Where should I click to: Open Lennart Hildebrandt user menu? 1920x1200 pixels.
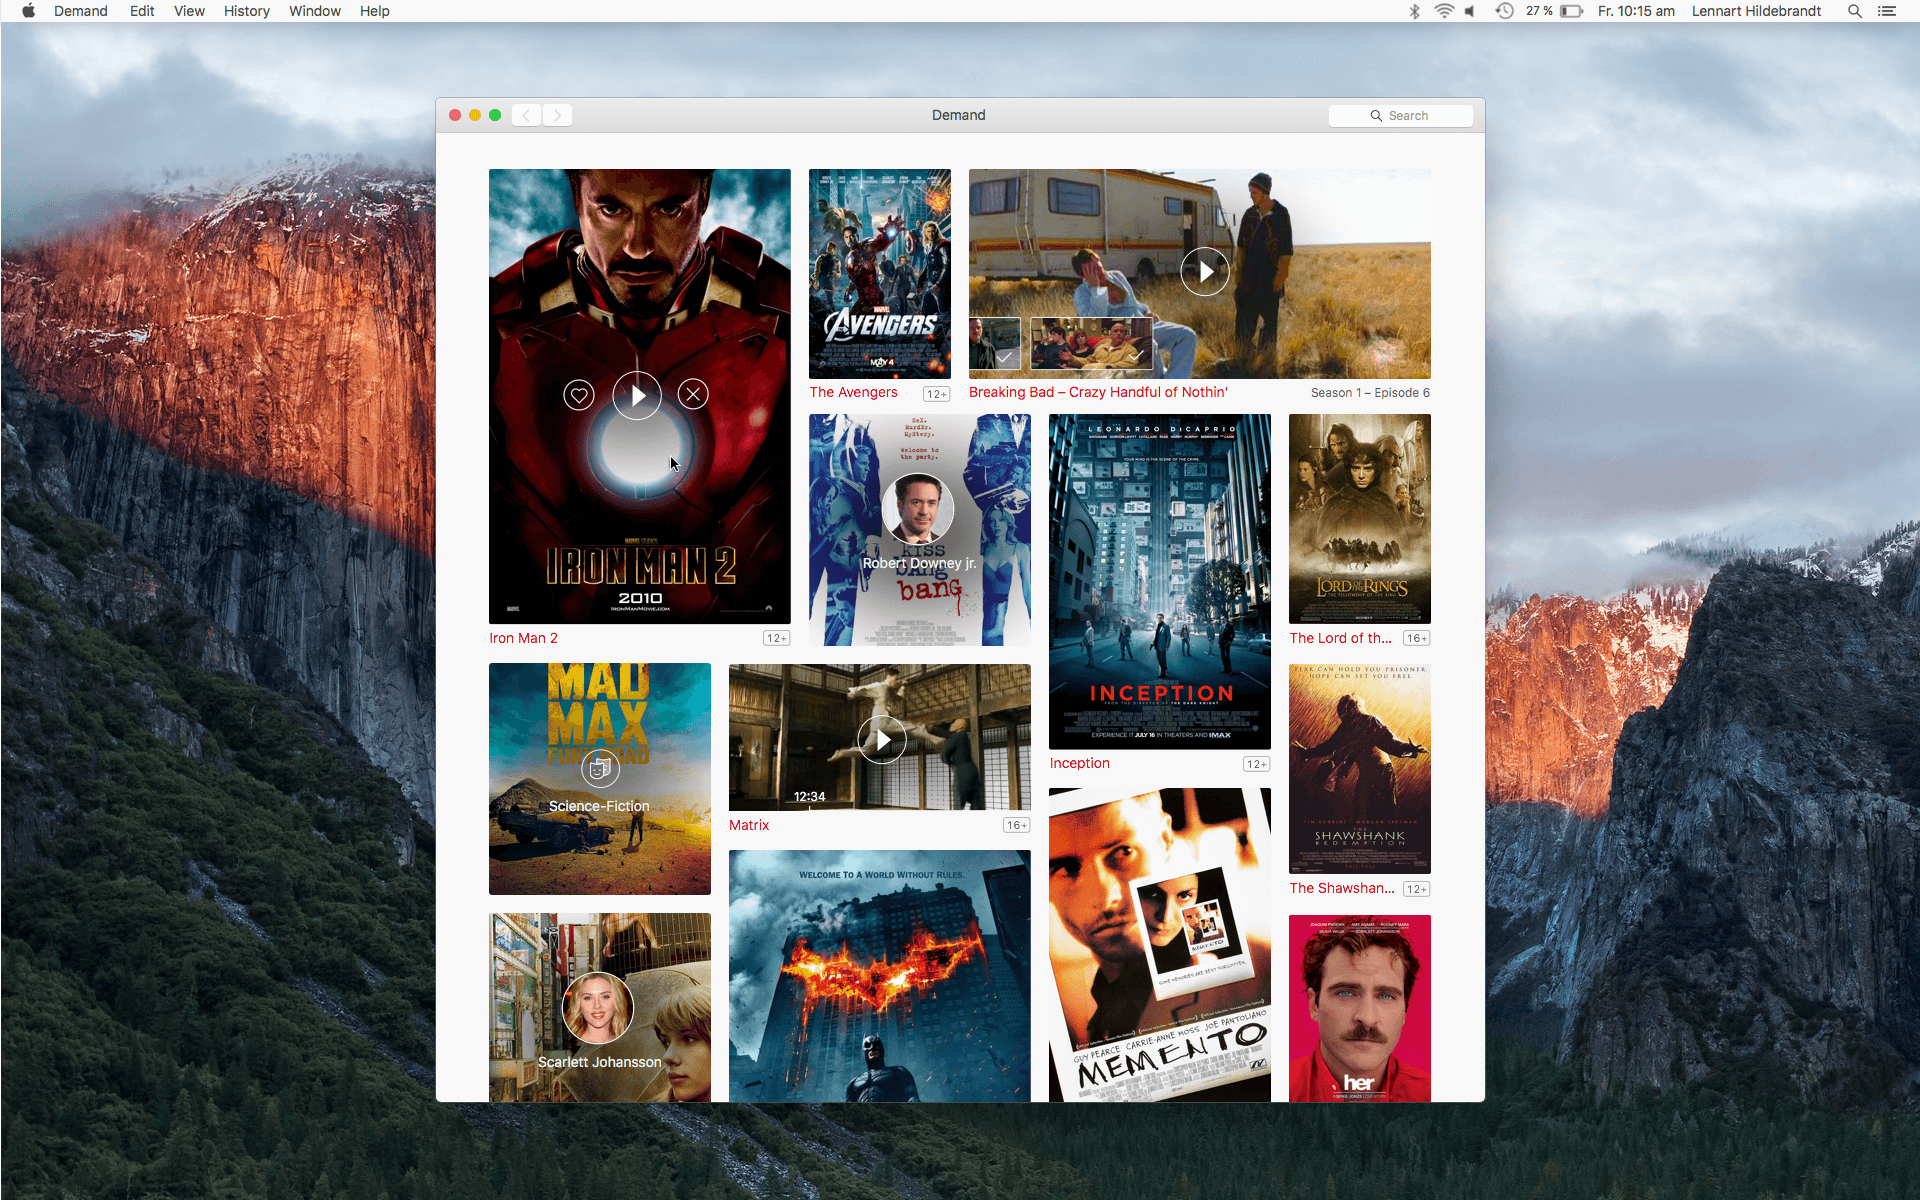1756,11
